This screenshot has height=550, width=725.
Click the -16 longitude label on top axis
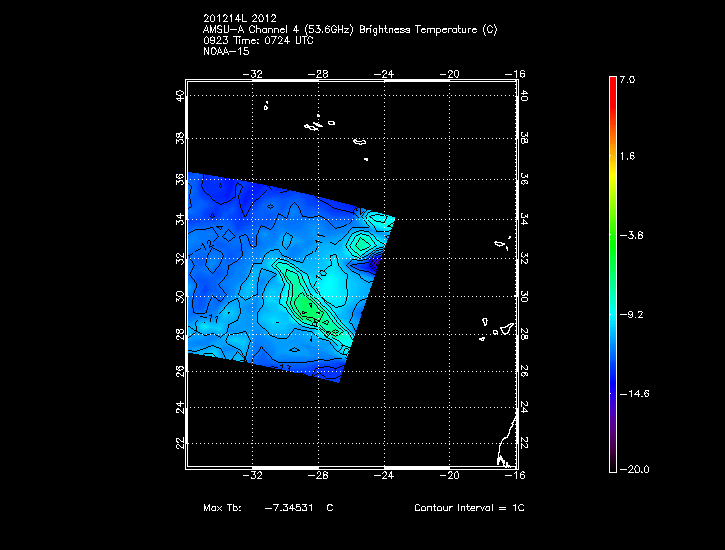[x=517, y=73]
